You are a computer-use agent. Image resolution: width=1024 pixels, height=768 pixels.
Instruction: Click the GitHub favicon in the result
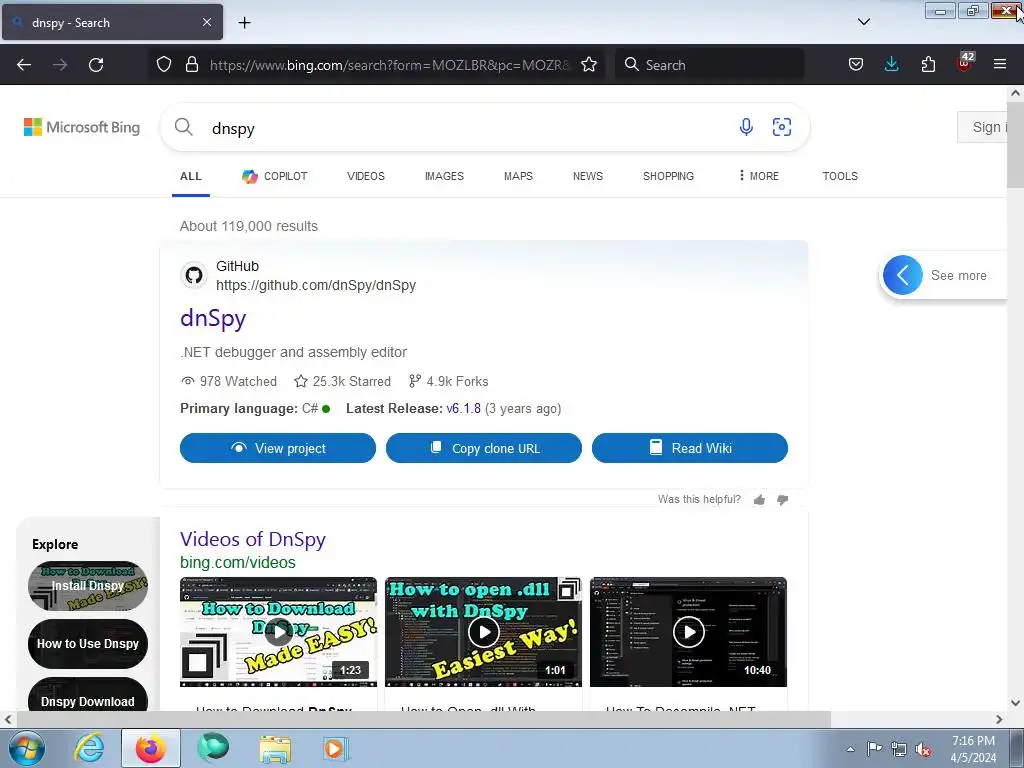(193, 275)
